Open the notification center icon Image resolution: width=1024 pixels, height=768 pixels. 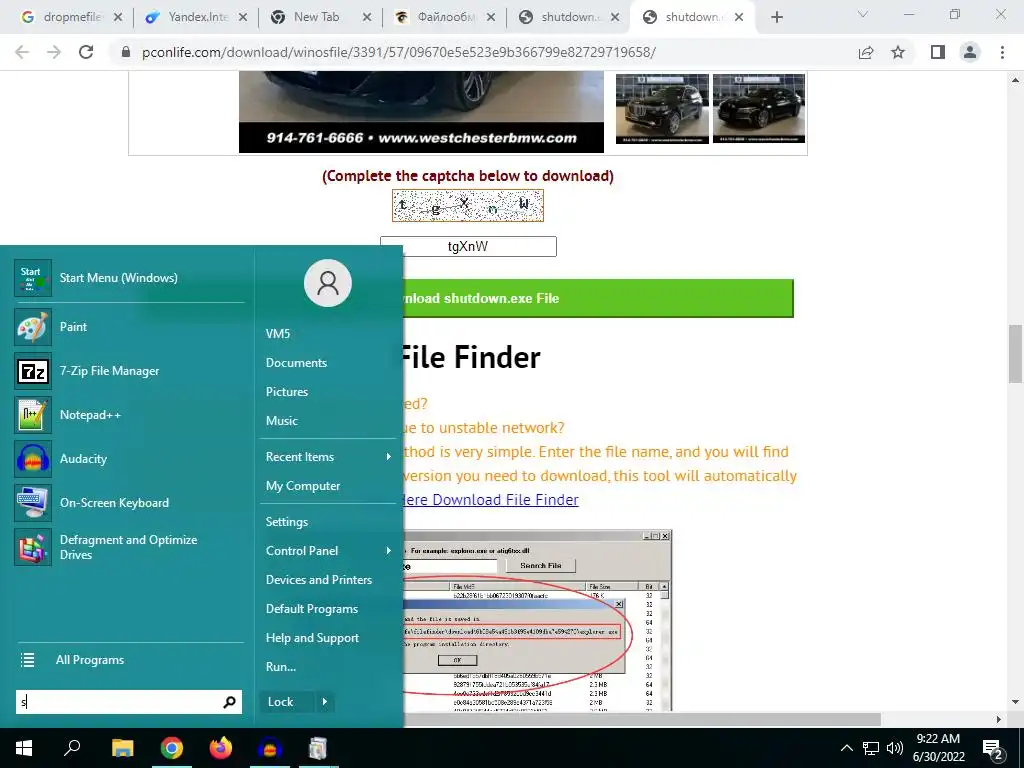[993, 749]
